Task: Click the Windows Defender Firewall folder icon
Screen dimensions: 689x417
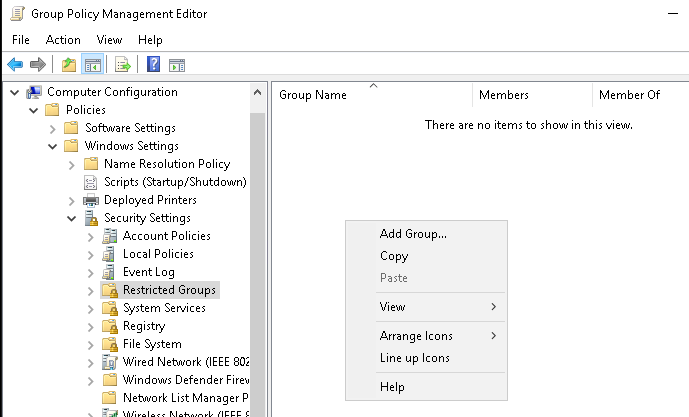Action: [109, 380]
